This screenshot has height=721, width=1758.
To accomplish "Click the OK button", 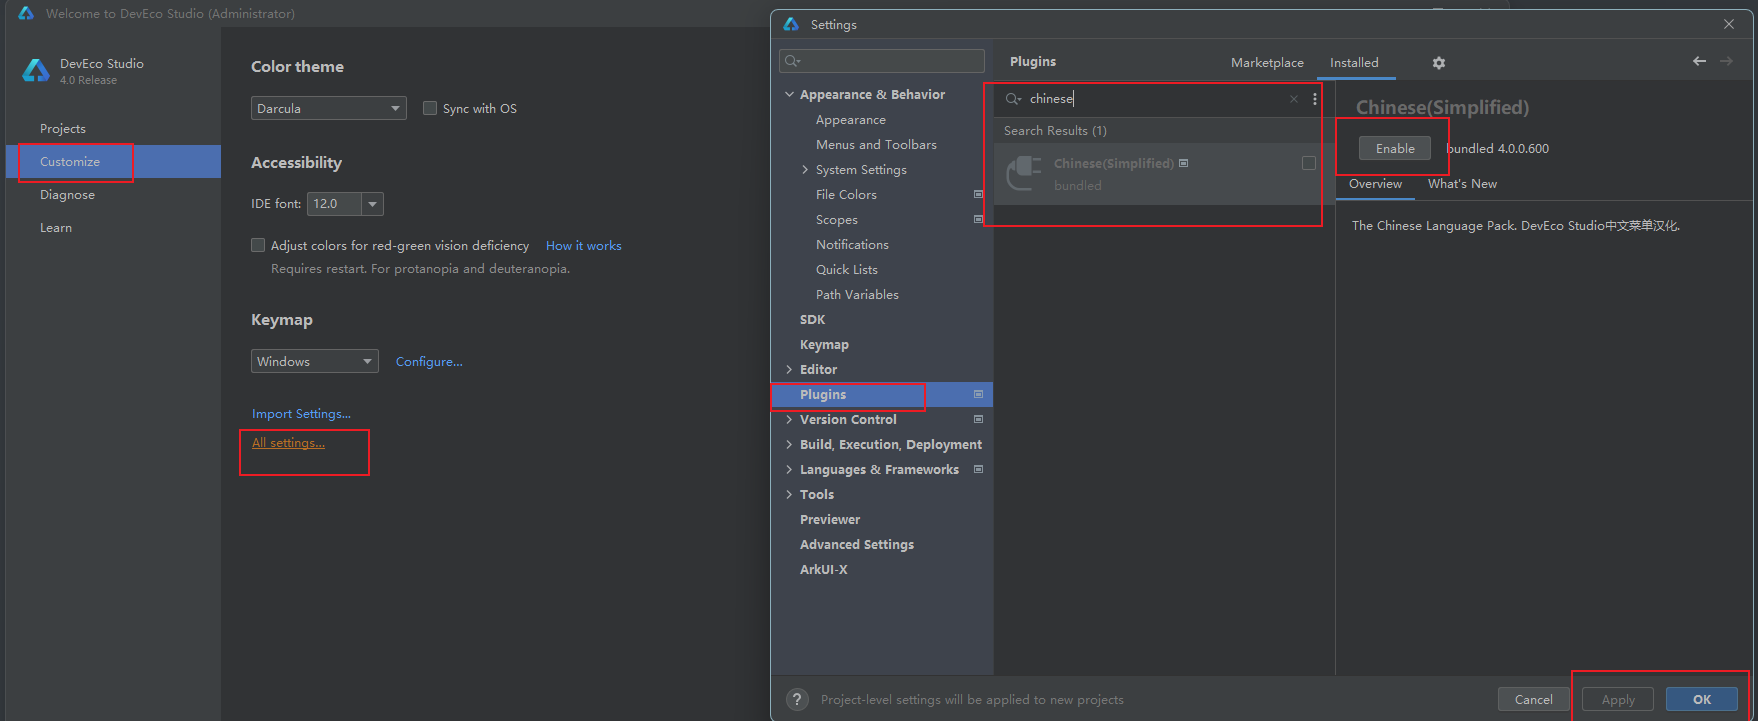I will 1702,699.
